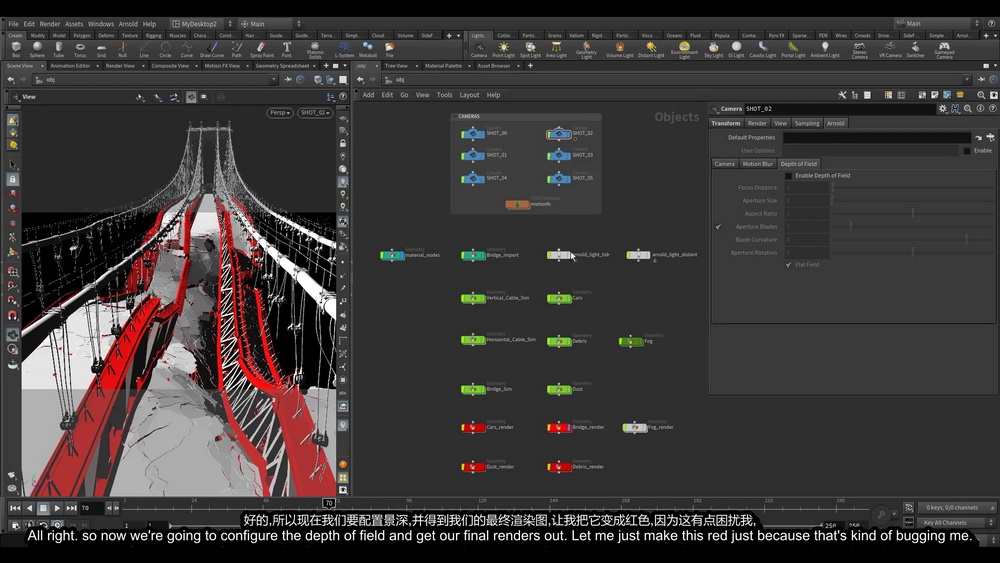Viewport: 1000px width, 563px height.
Task: Add a Gamepad Camera from the shelf
Action: 944,50
